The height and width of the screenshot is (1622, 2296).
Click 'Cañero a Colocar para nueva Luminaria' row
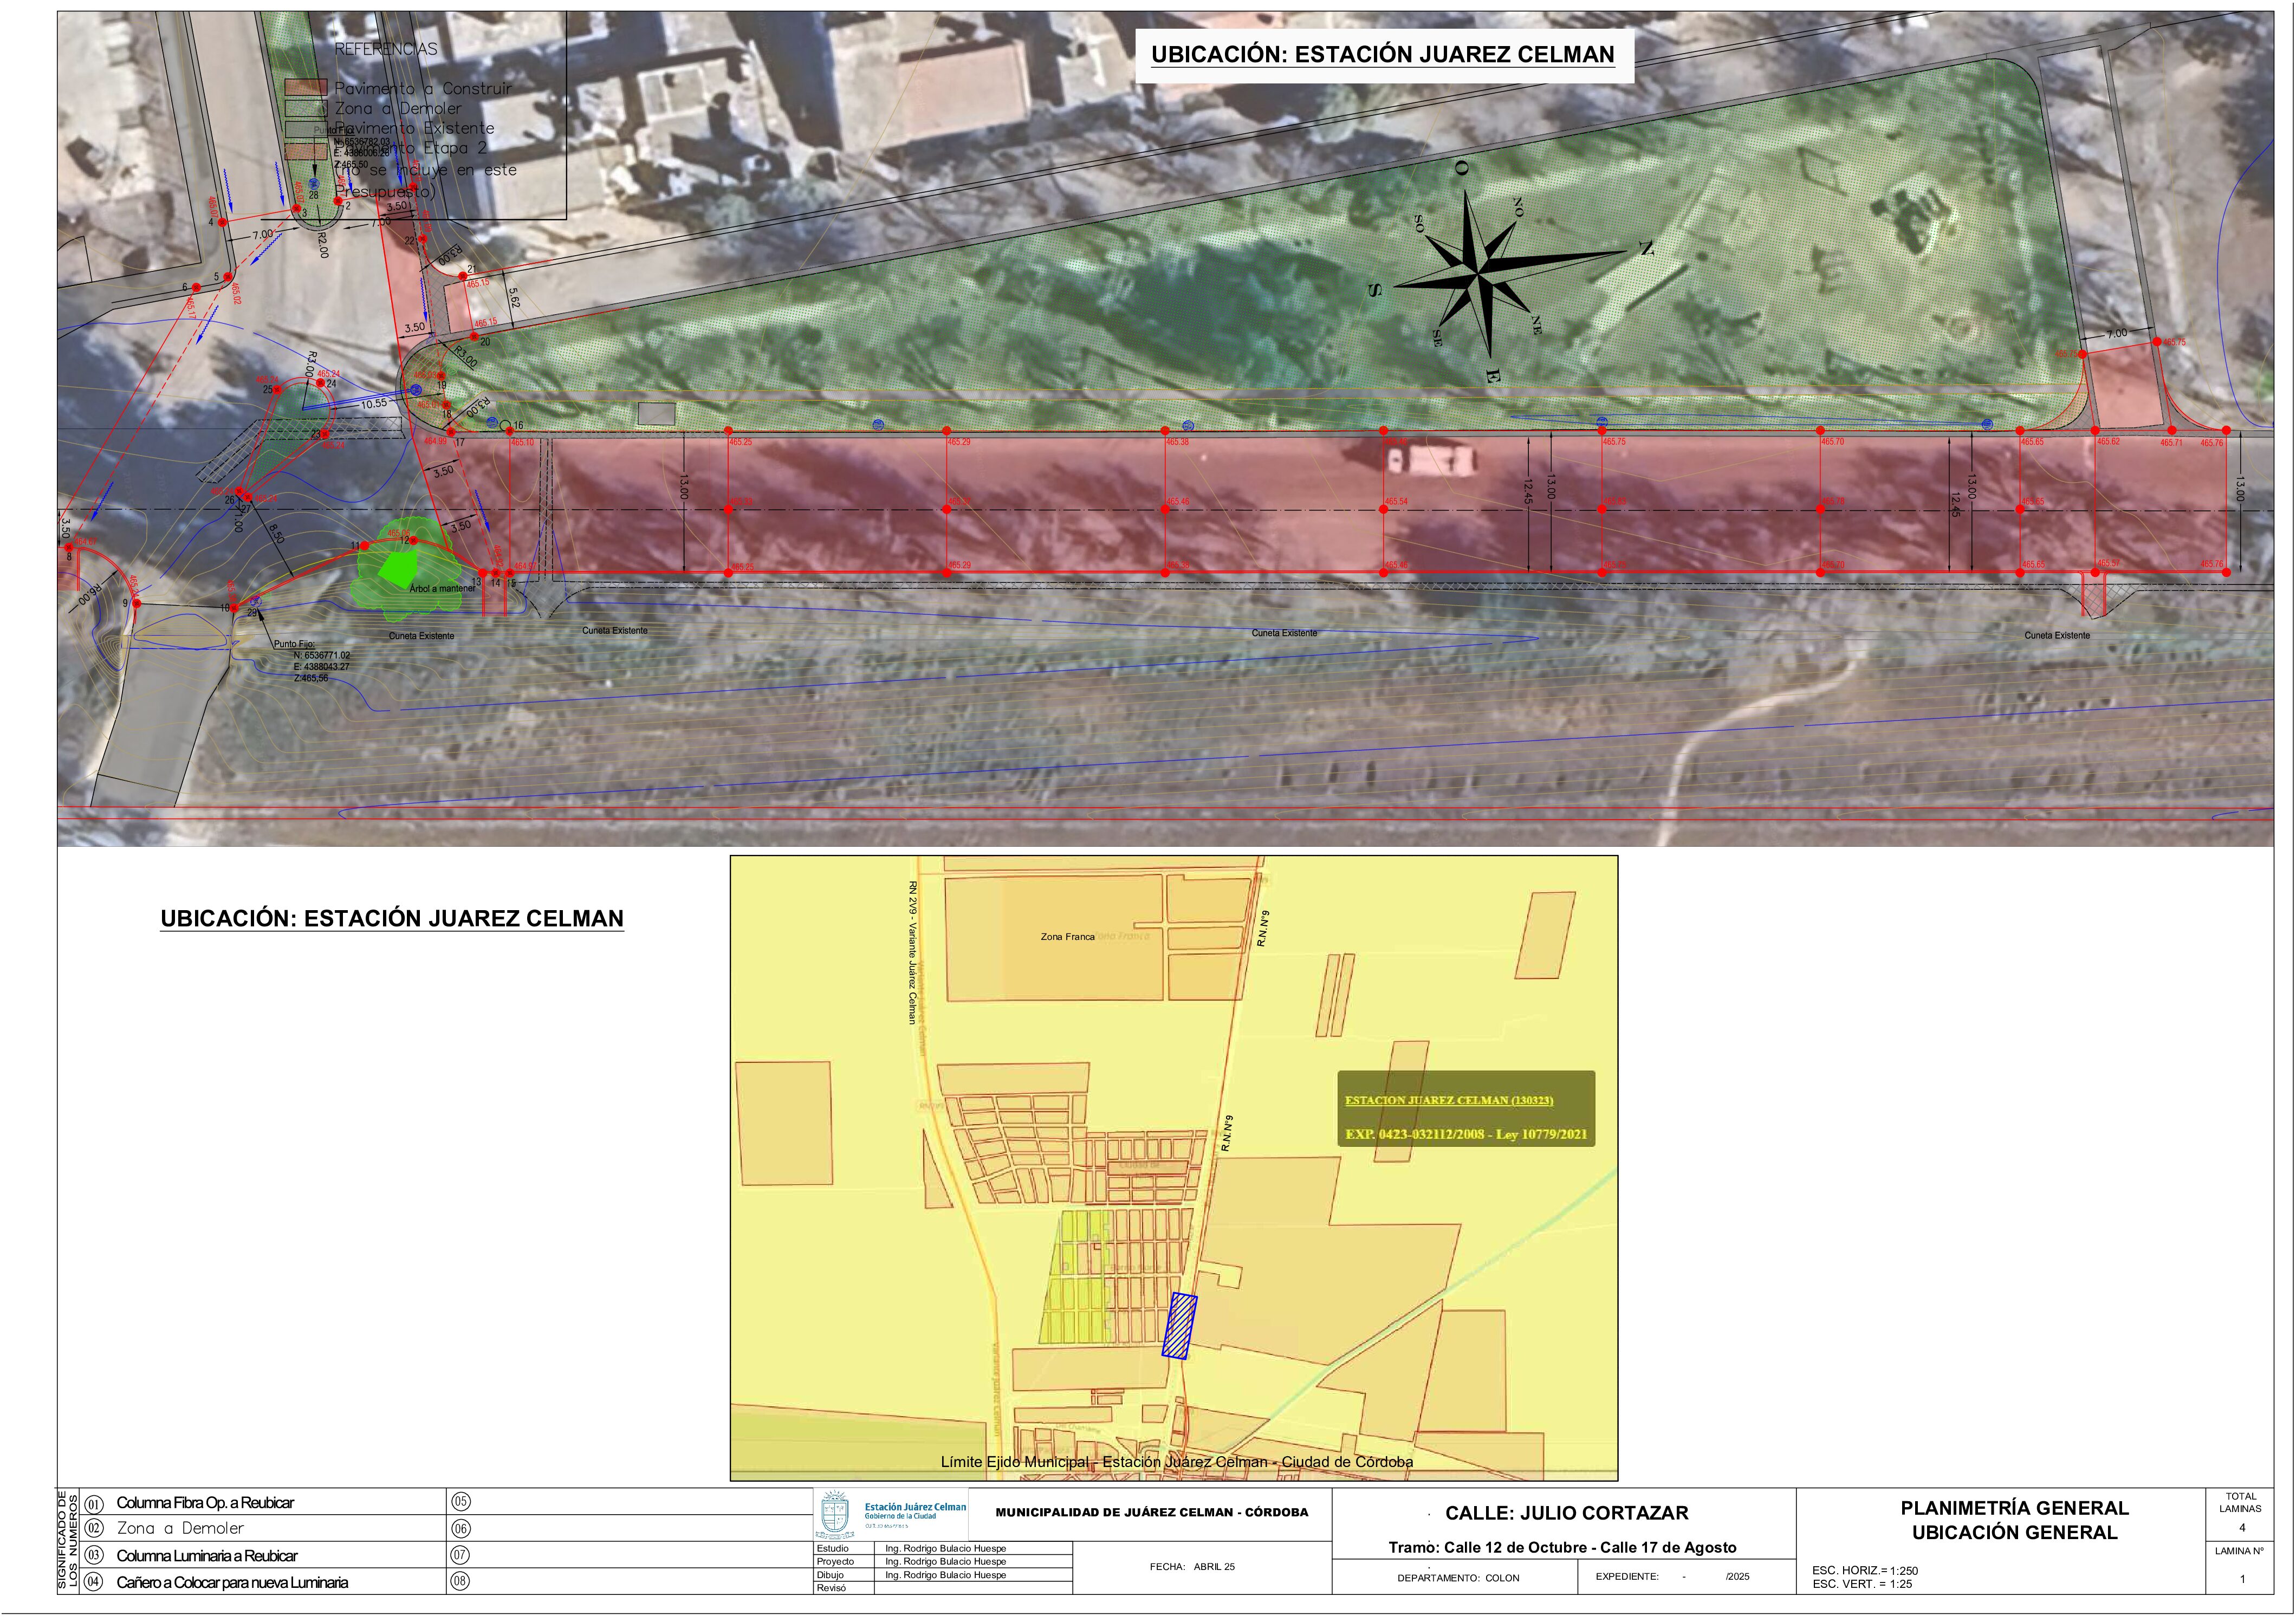pos(232,1583)
